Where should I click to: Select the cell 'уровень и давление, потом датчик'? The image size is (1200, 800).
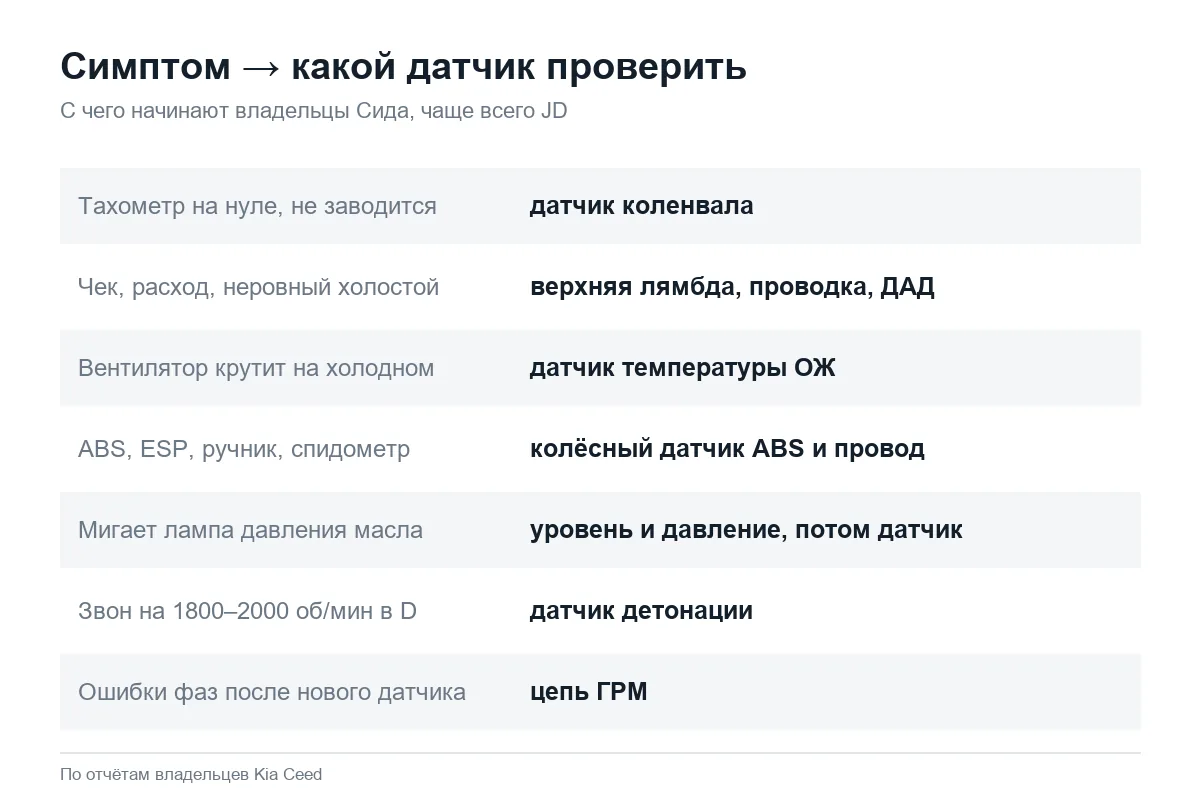746,530
